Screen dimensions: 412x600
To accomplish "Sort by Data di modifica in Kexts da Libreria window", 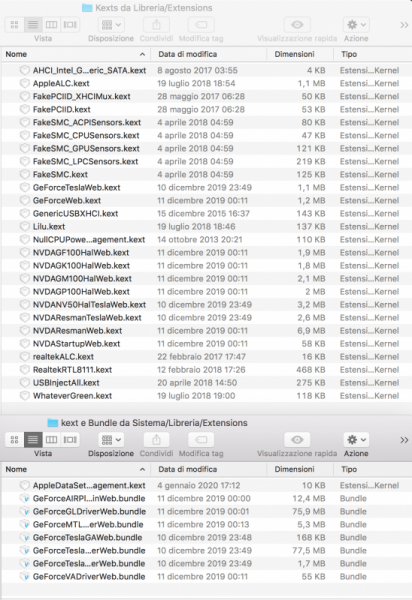I will (187, 54).
